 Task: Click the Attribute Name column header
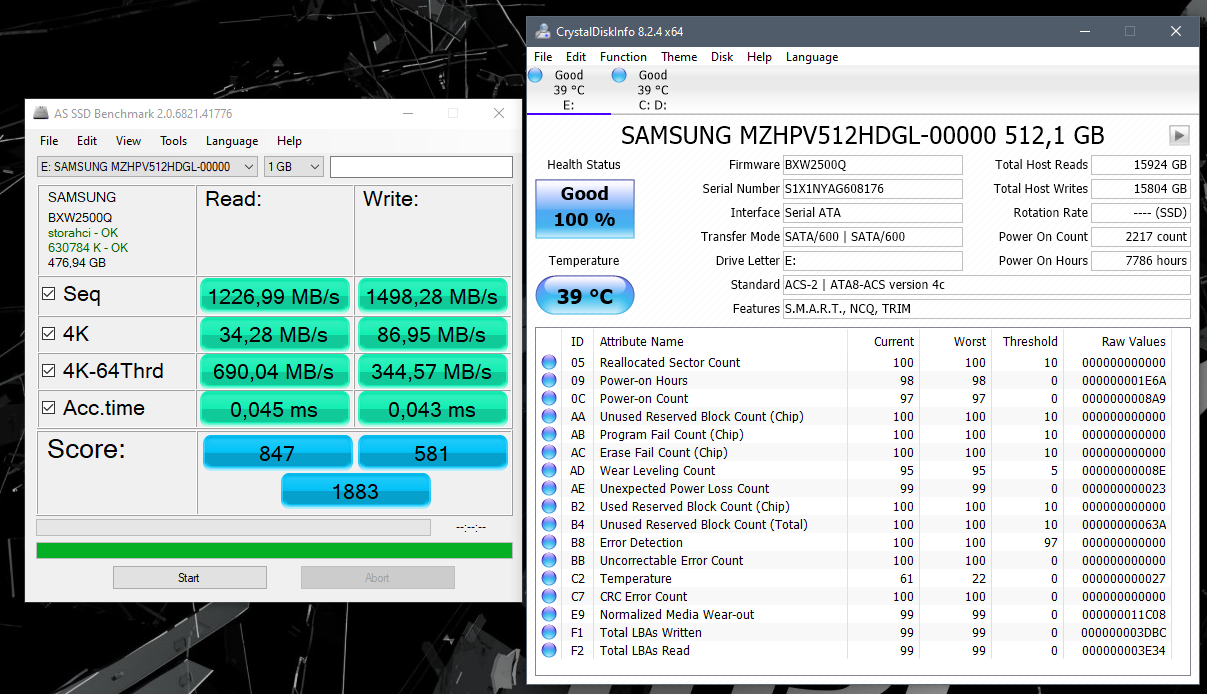642,341
